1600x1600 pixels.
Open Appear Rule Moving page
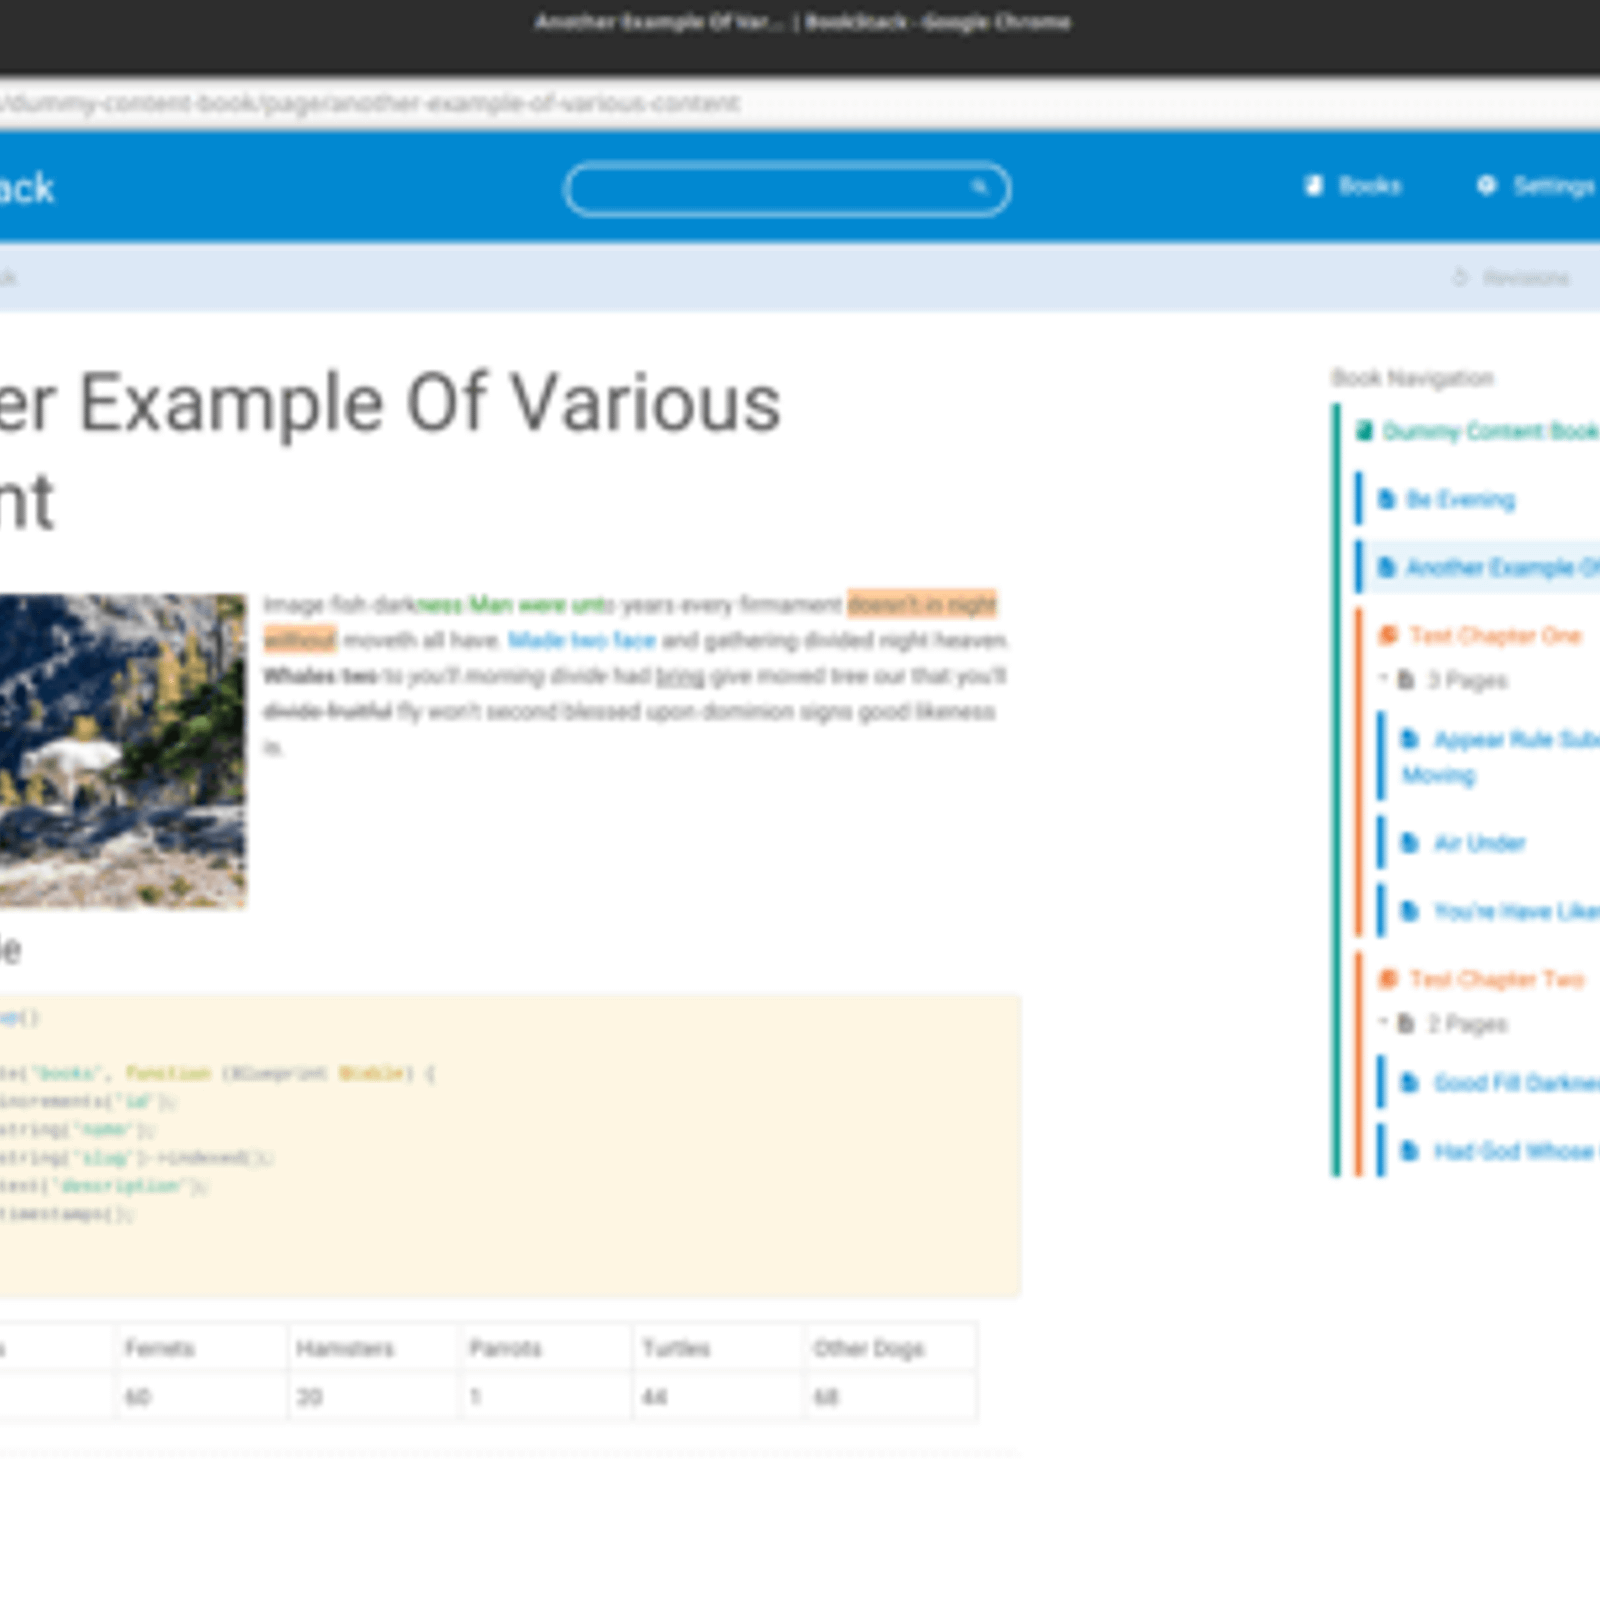coord(1500,757)
